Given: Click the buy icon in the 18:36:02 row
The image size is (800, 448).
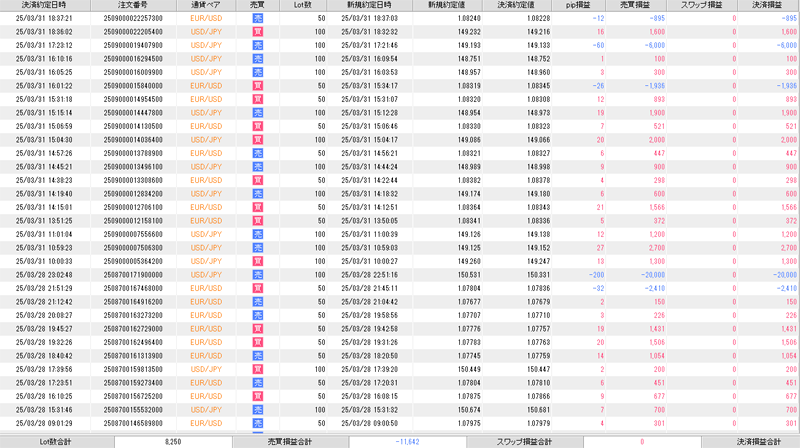Looking at the screenshot, I should (258, 32).
